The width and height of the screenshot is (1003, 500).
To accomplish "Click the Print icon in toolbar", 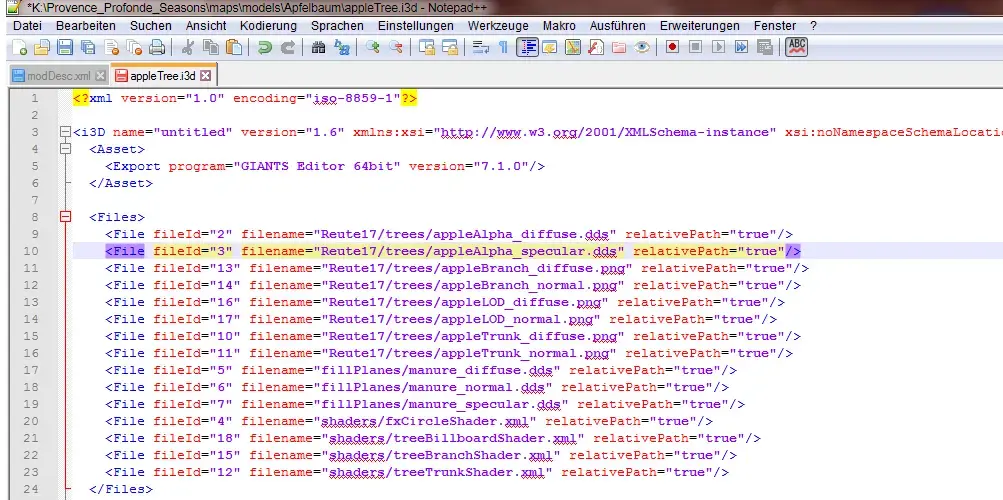I will [x=157, y=47].
